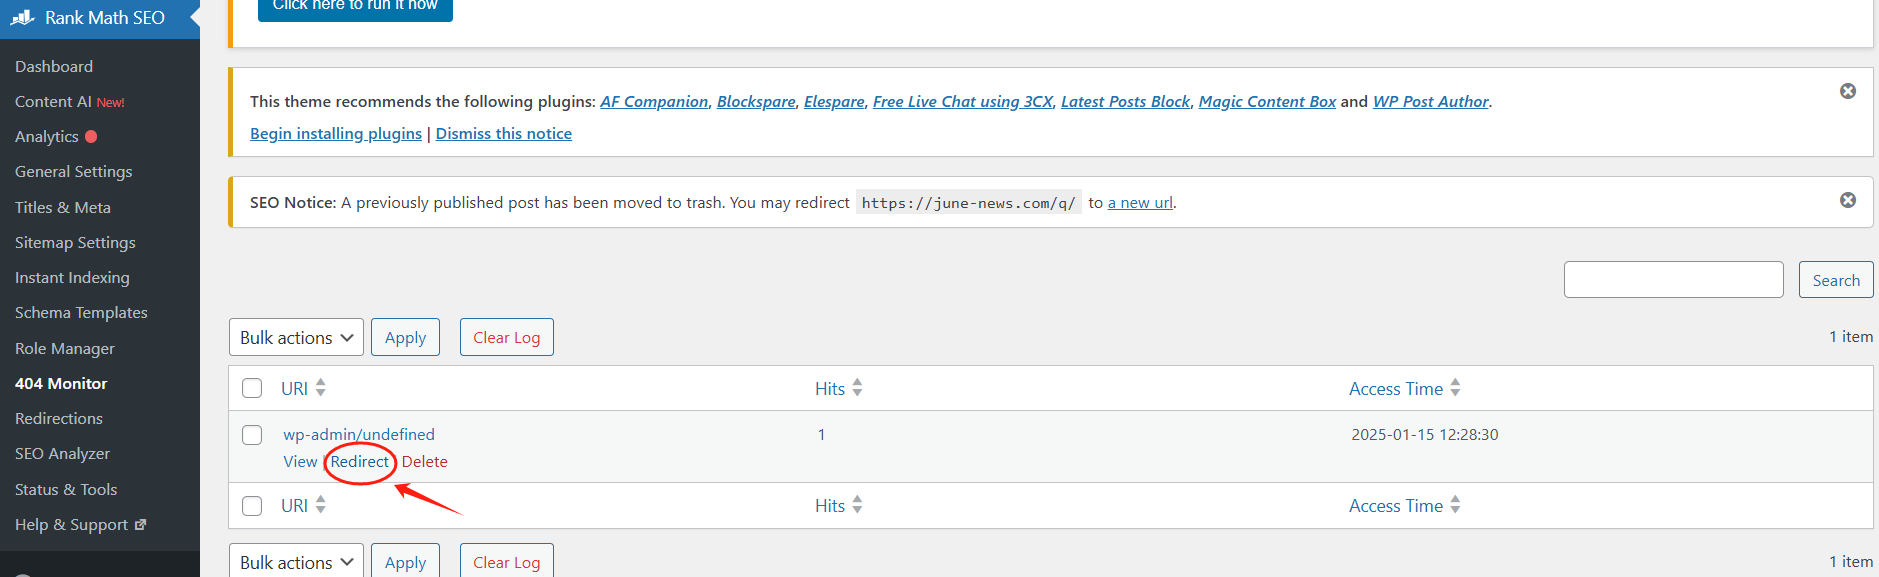Go to SEO Analyzer menu item
Viewport: 1879px width, 577px height.
(x=62, y=453)
